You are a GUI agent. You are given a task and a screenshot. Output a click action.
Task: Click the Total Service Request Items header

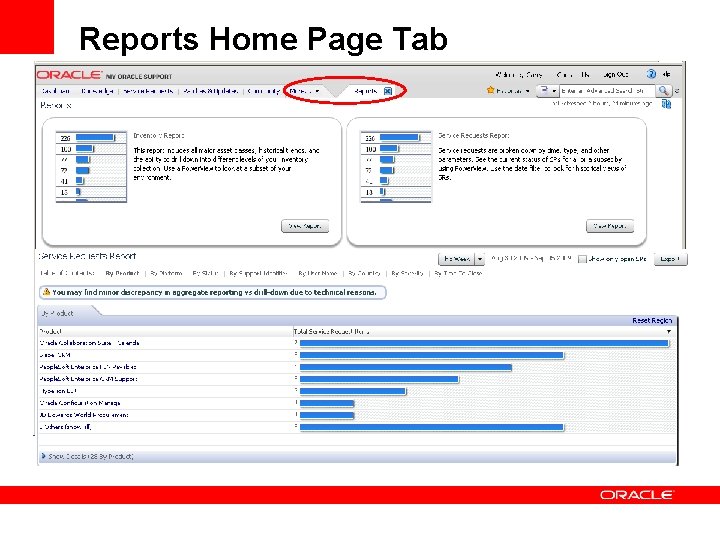332,331
